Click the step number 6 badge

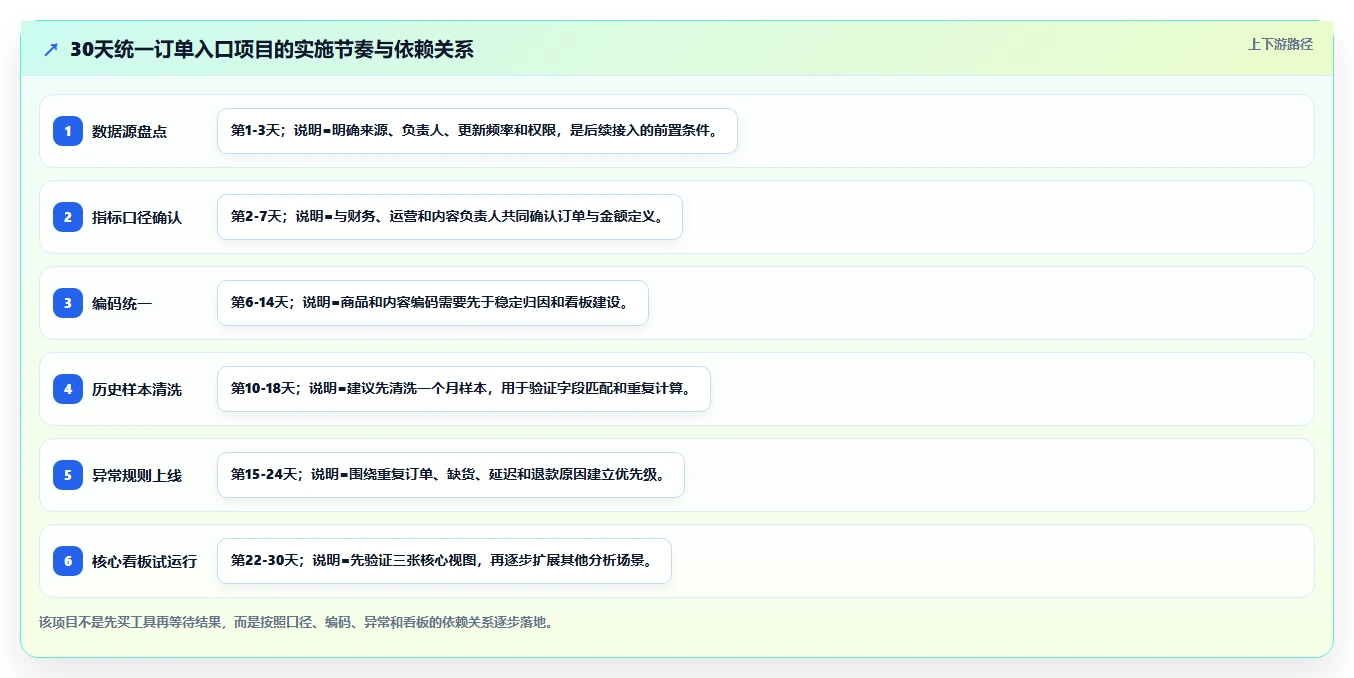click(x=68, y=561)
